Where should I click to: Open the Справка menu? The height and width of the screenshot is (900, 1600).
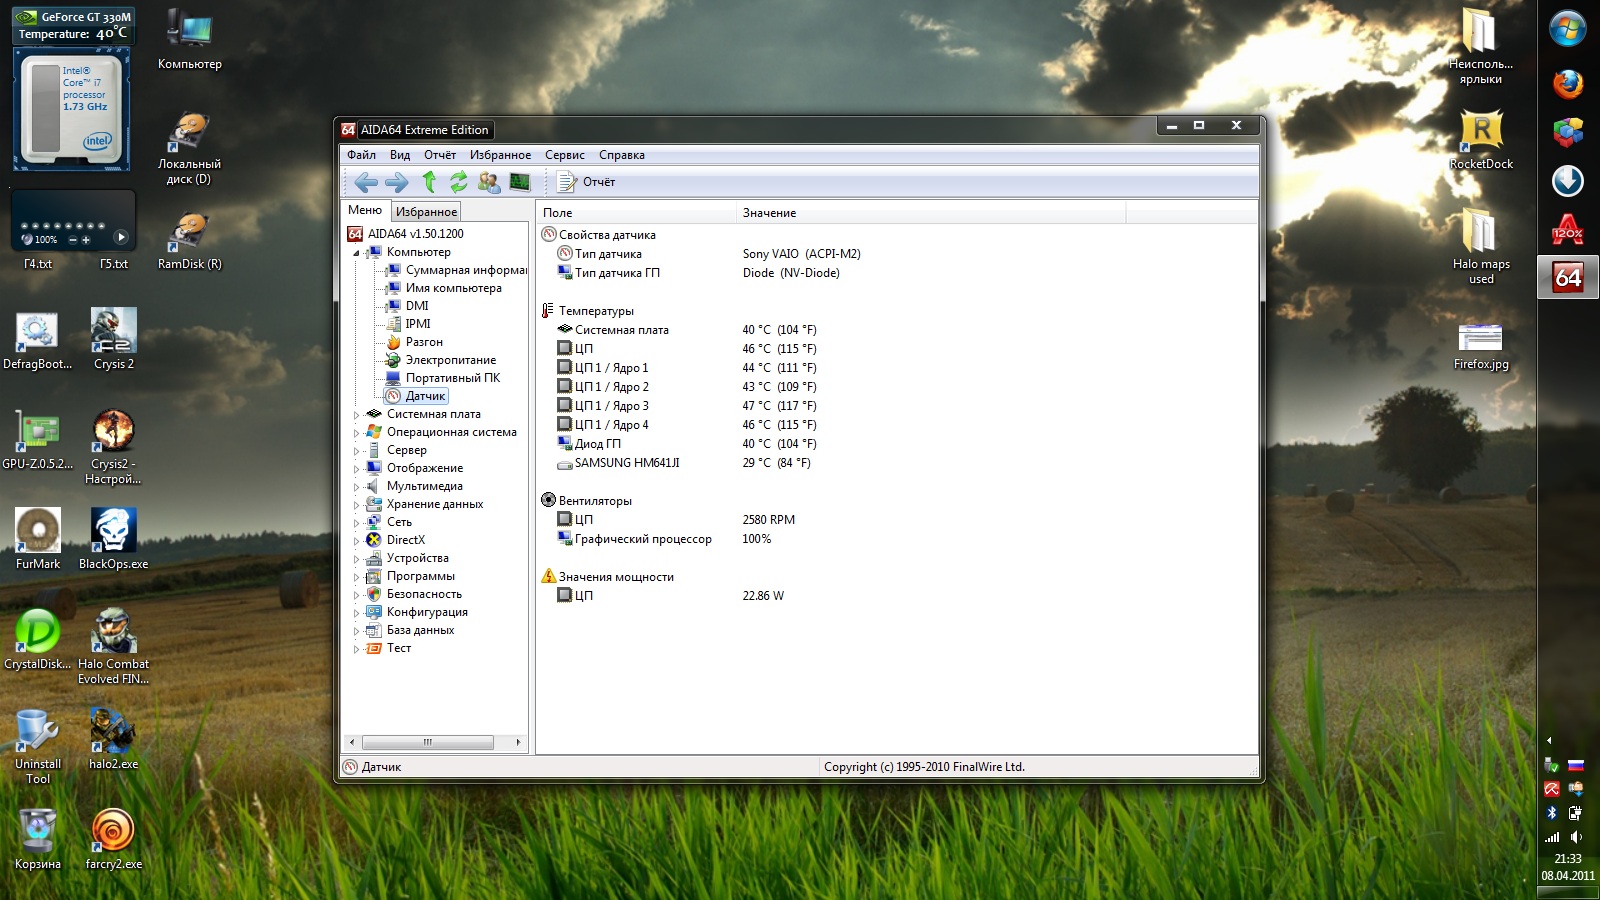click(622, 155)
